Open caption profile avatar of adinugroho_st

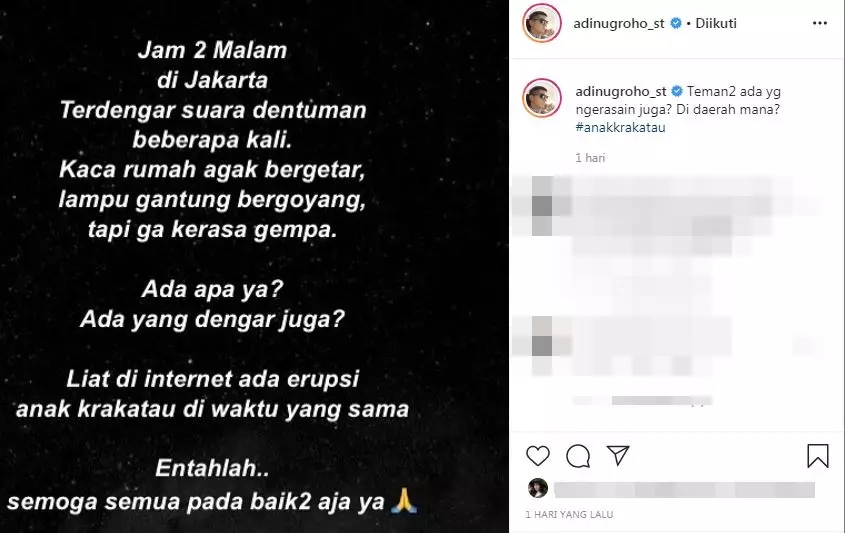point(542,98)
